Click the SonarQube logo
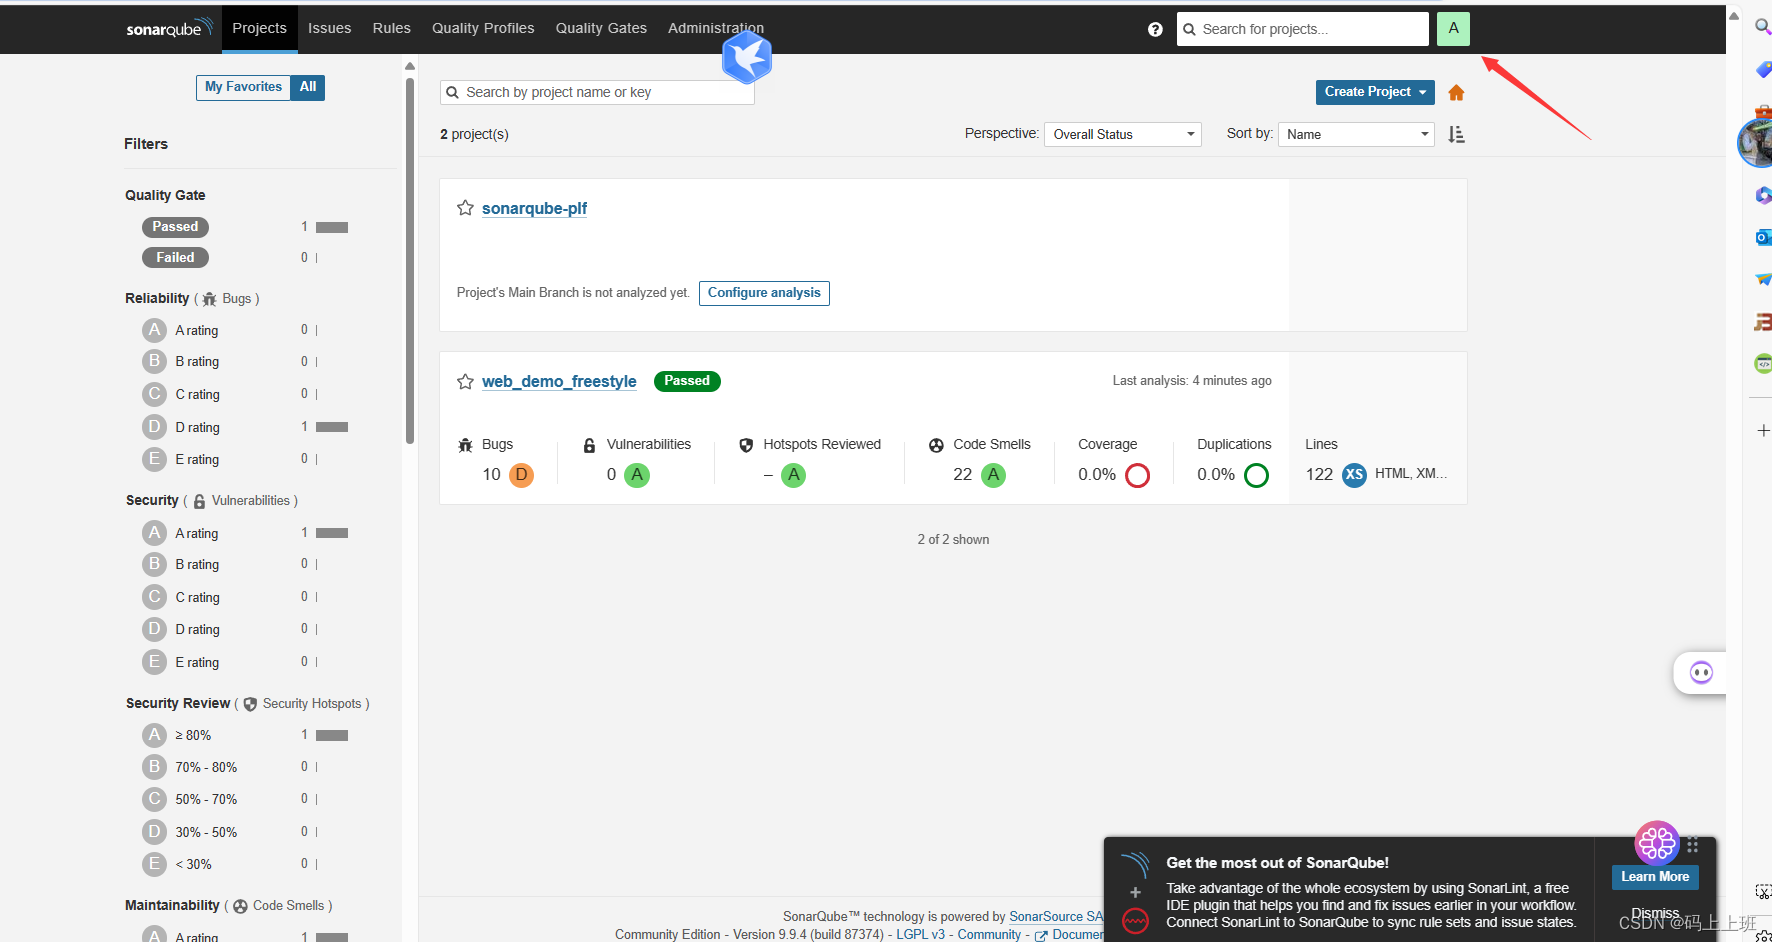 click(x=169, y=28)
